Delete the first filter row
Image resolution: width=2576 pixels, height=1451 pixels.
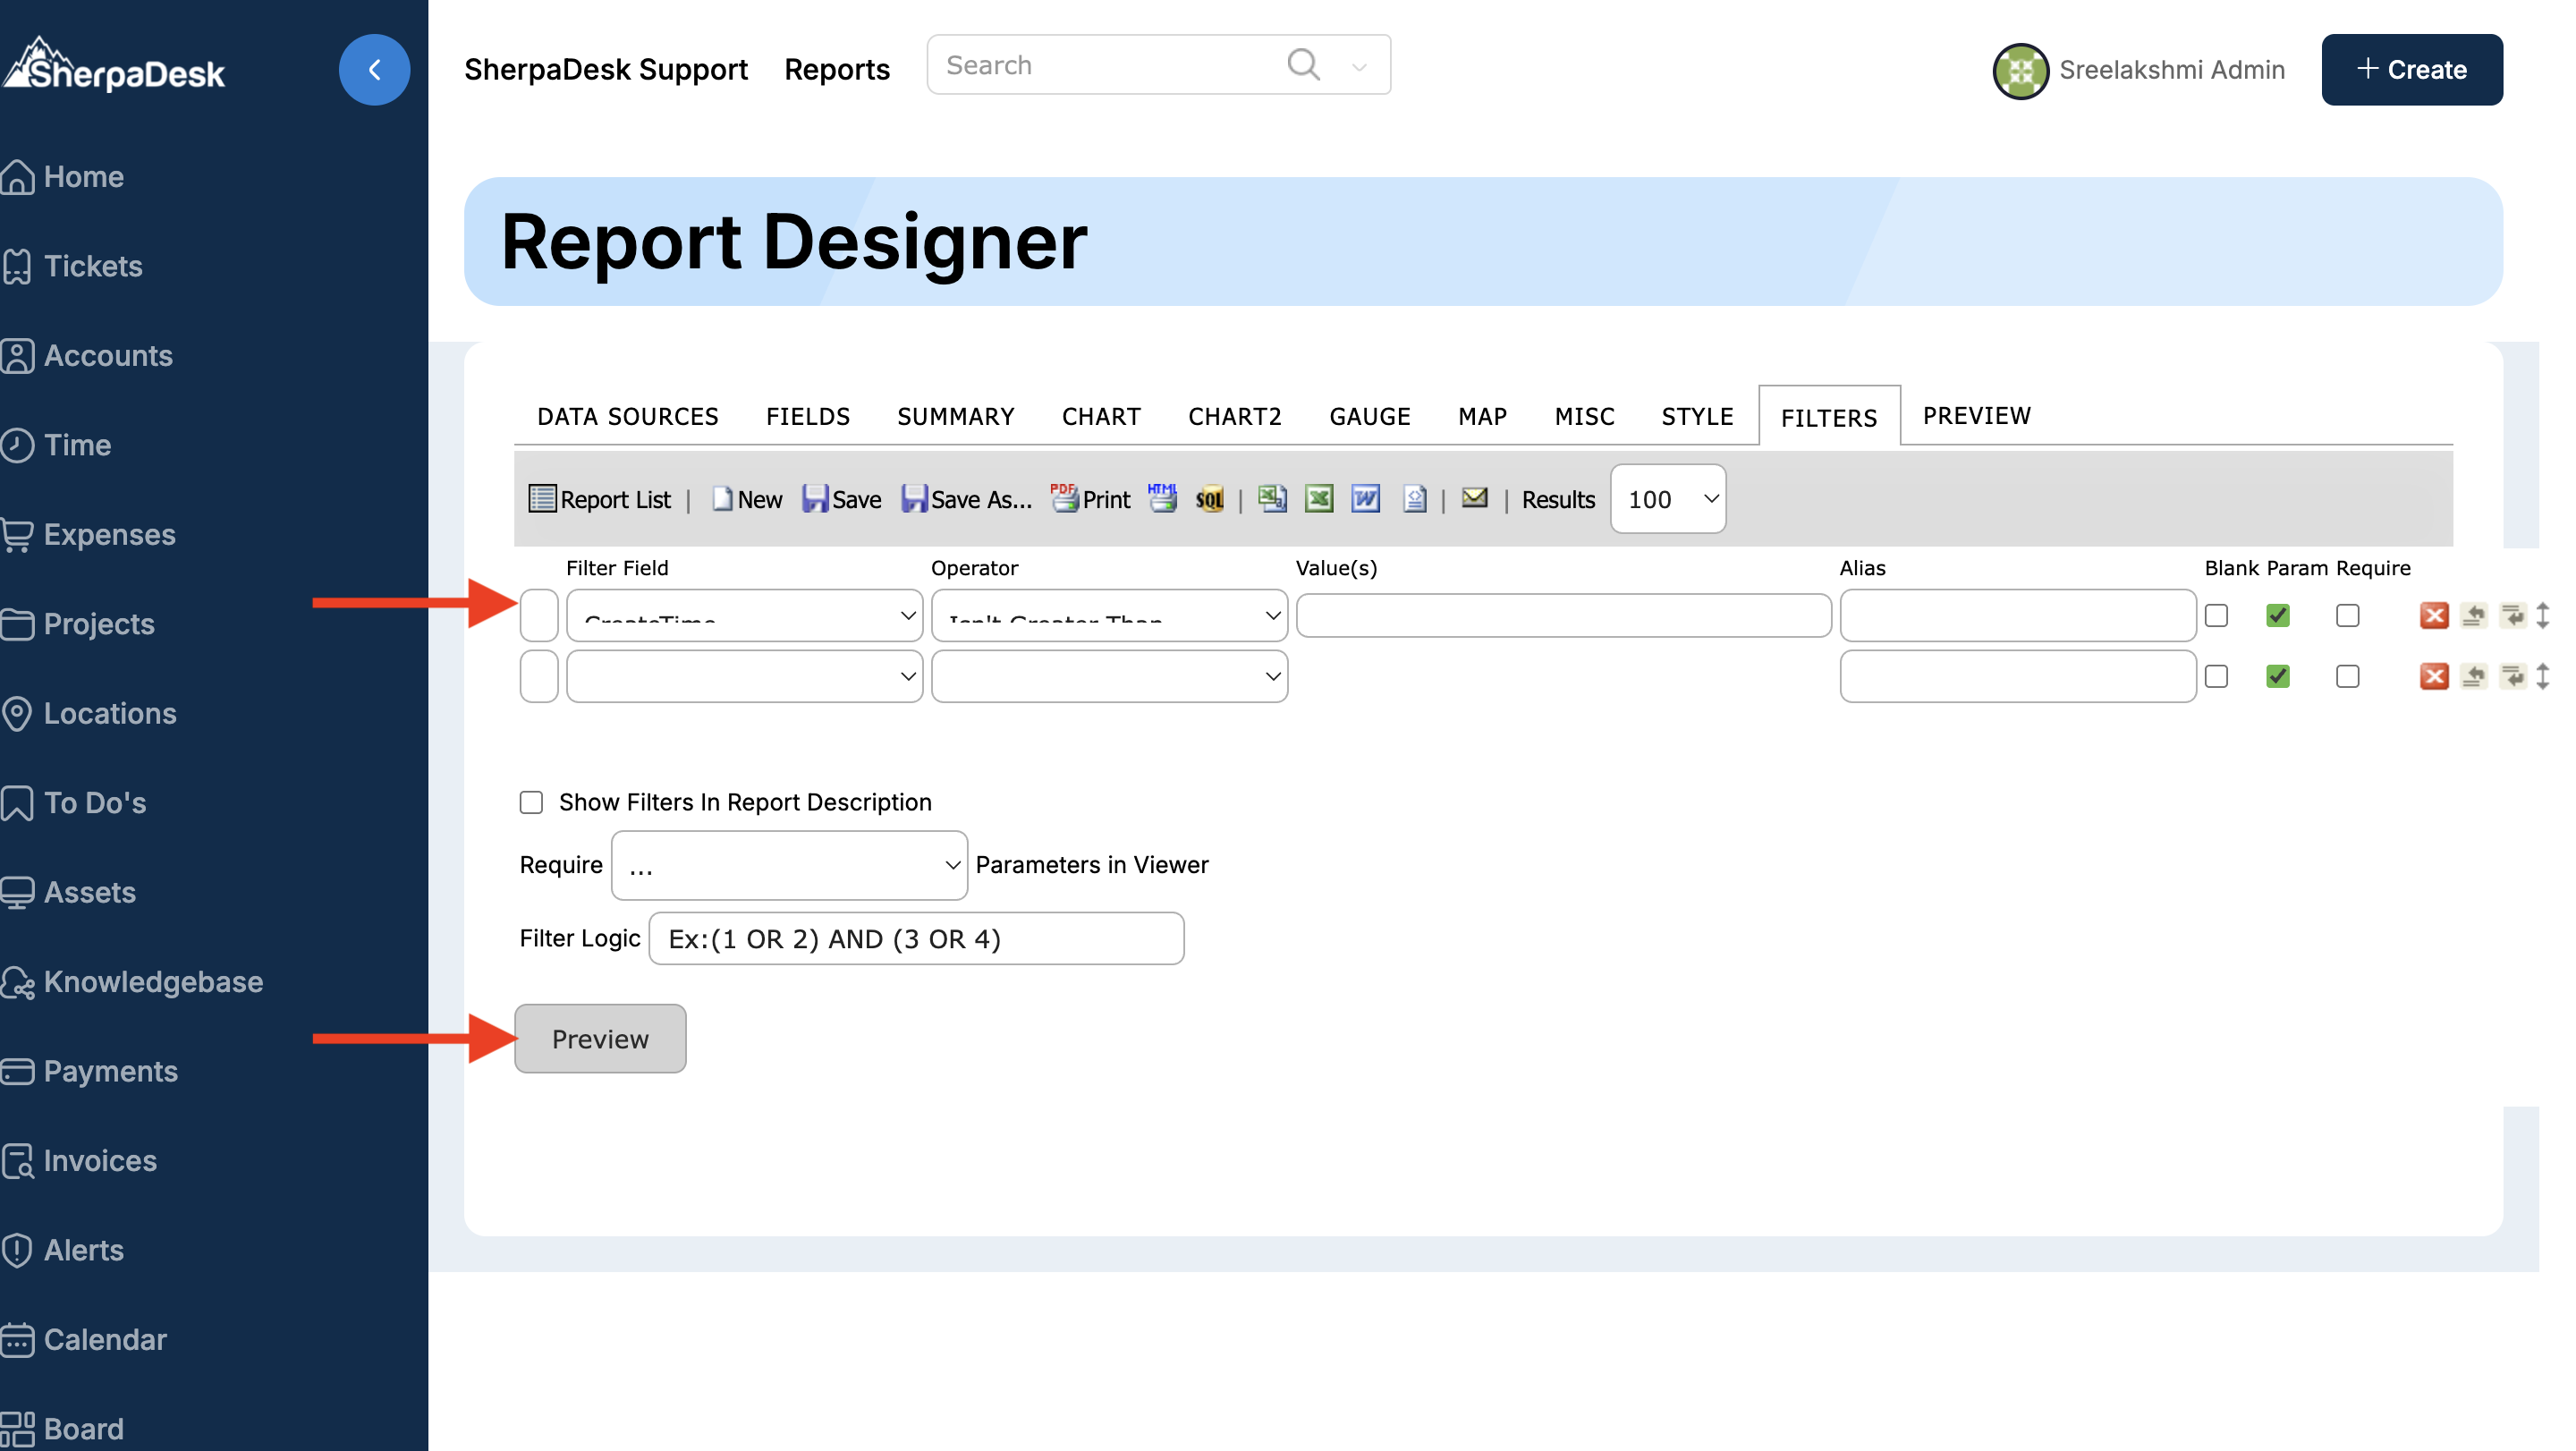click(x=2433, y=616)
